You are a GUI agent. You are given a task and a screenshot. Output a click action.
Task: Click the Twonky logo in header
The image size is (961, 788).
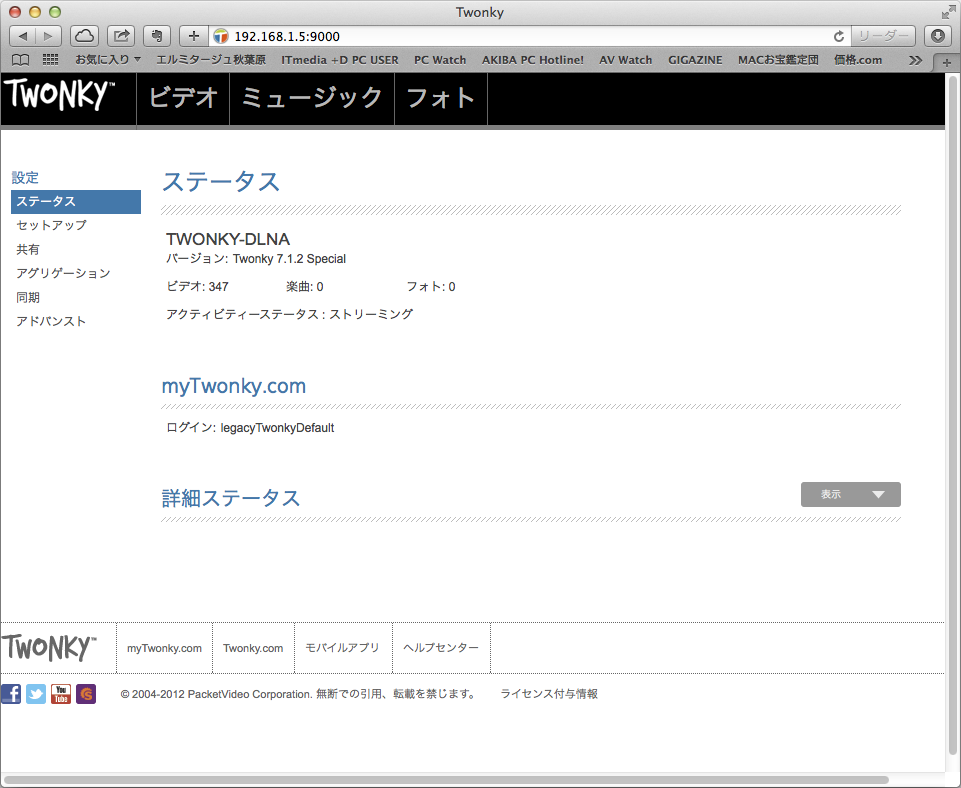pos(60,95)
